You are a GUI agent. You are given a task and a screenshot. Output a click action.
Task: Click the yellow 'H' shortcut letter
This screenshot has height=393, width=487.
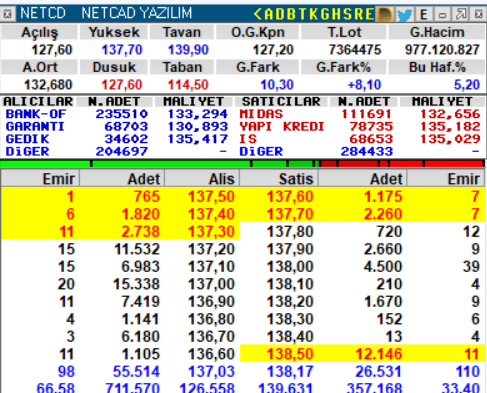click(336, 14)
